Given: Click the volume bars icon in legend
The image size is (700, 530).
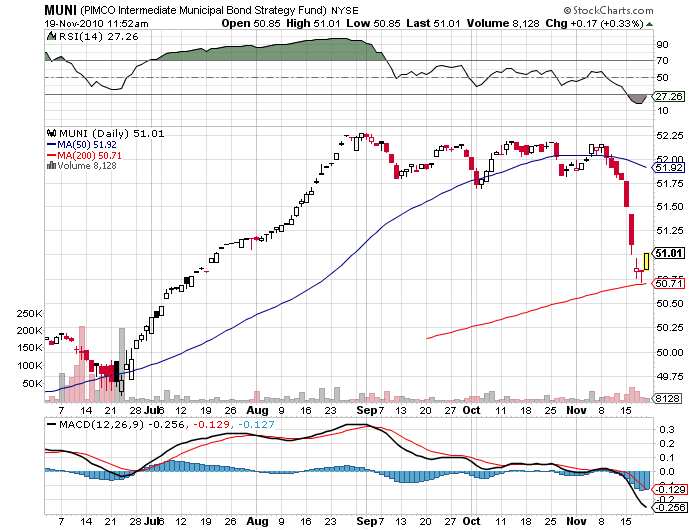Looking at the screenshot, I should pos(51,166).
